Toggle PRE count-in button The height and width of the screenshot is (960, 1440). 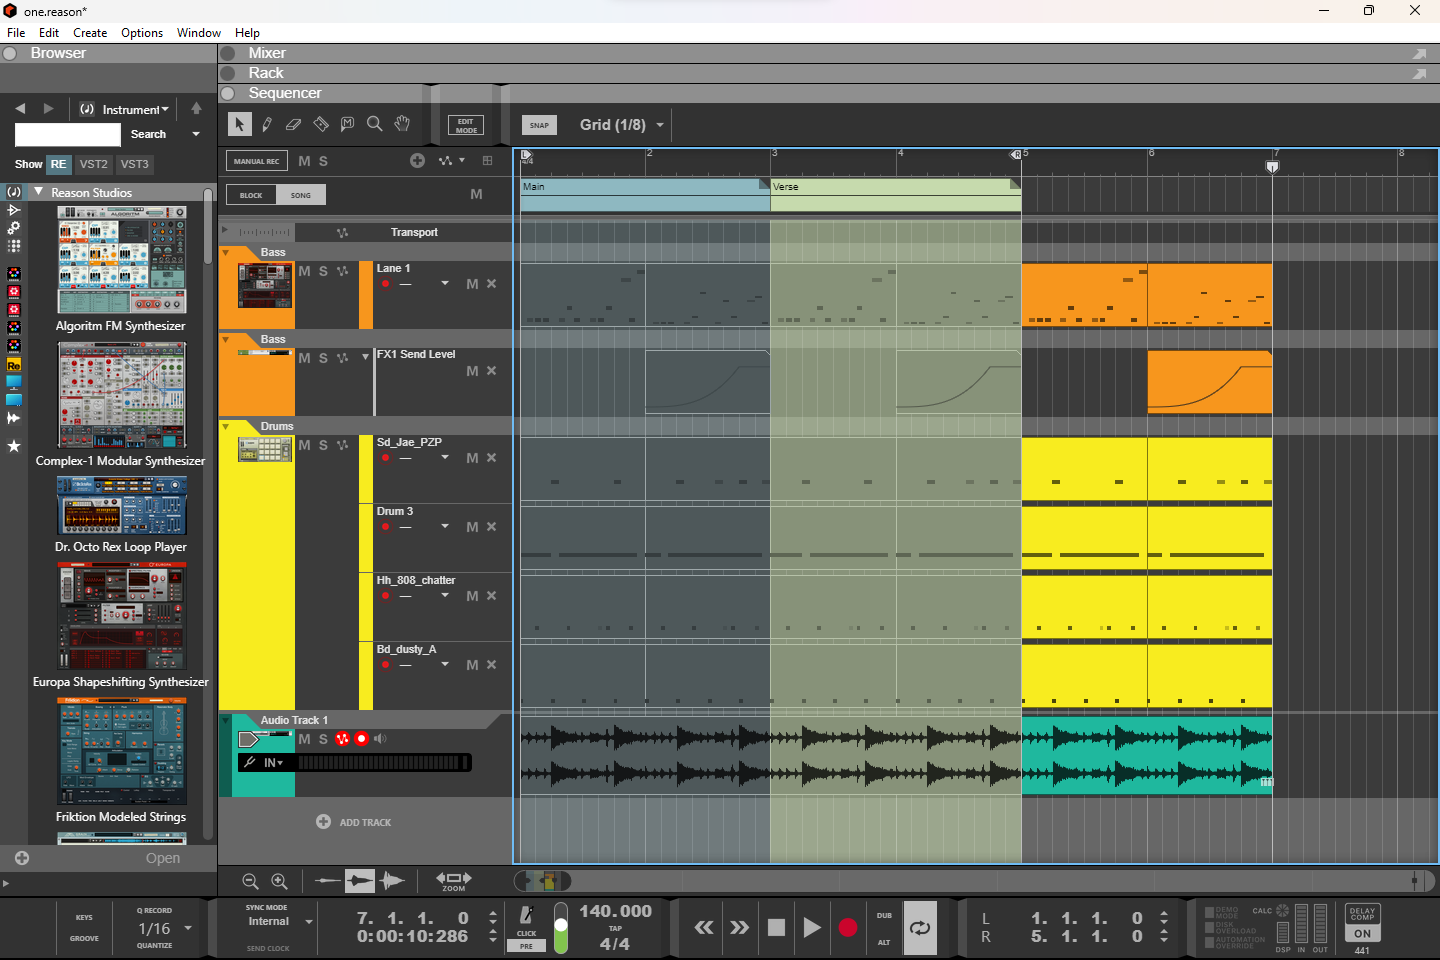point(526,946)
